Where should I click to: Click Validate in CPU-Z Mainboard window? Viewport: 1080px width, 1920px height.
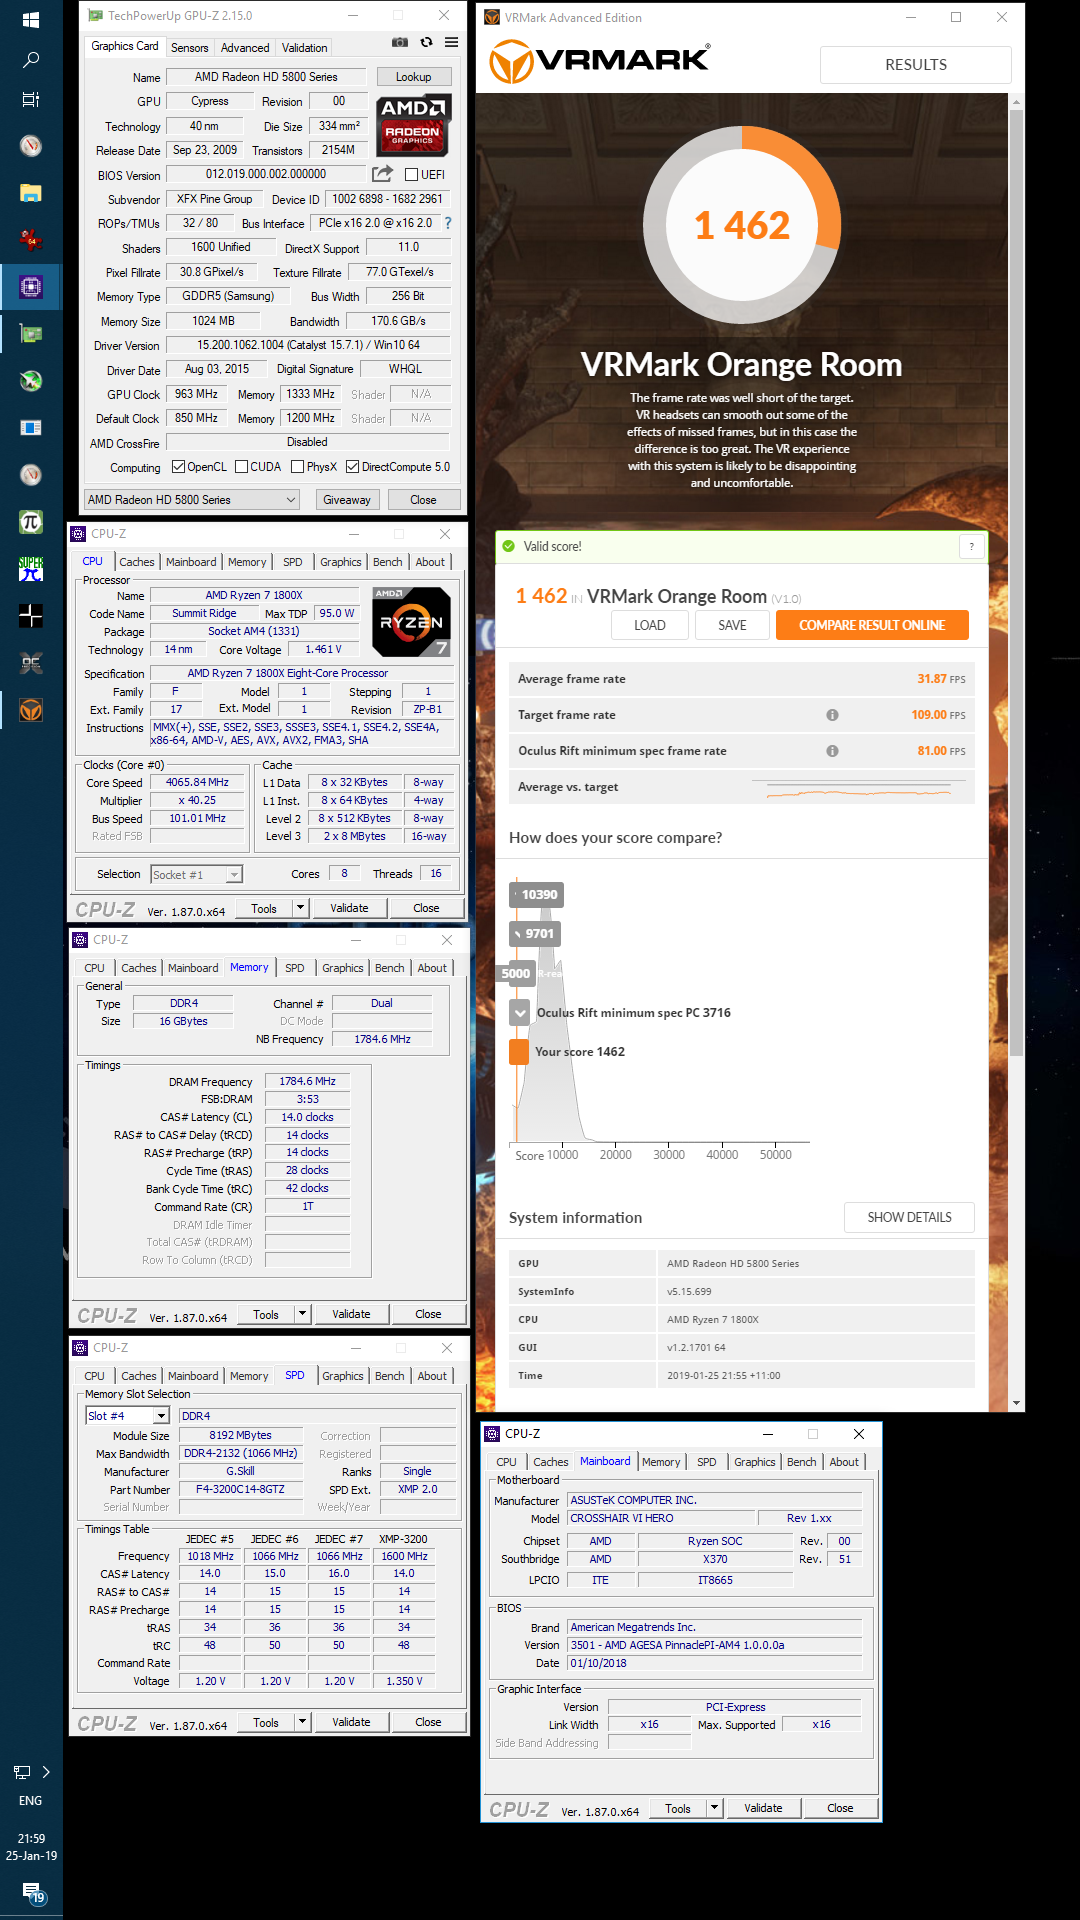coord(763,1808)
